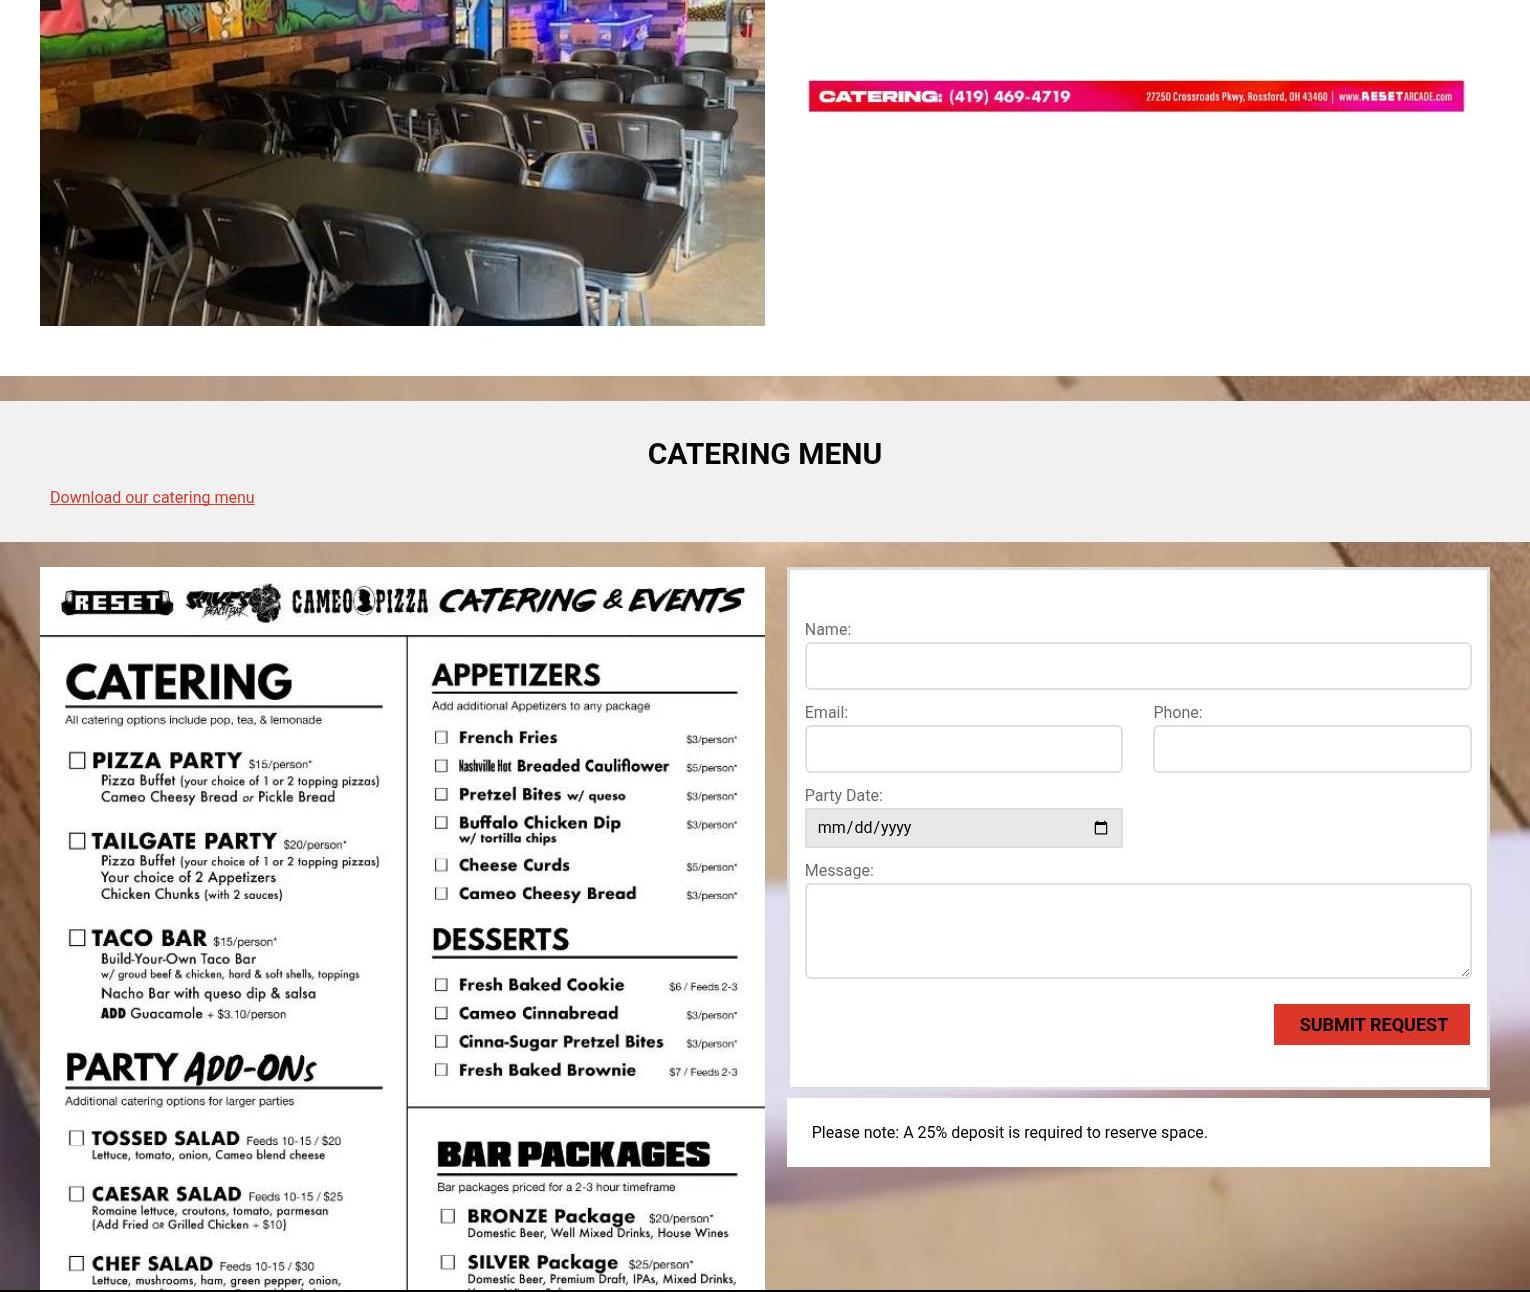Screen dimensions: 1530x1292
Task: Click 'French Fries' appetizer text
Action: click(508, 738)
